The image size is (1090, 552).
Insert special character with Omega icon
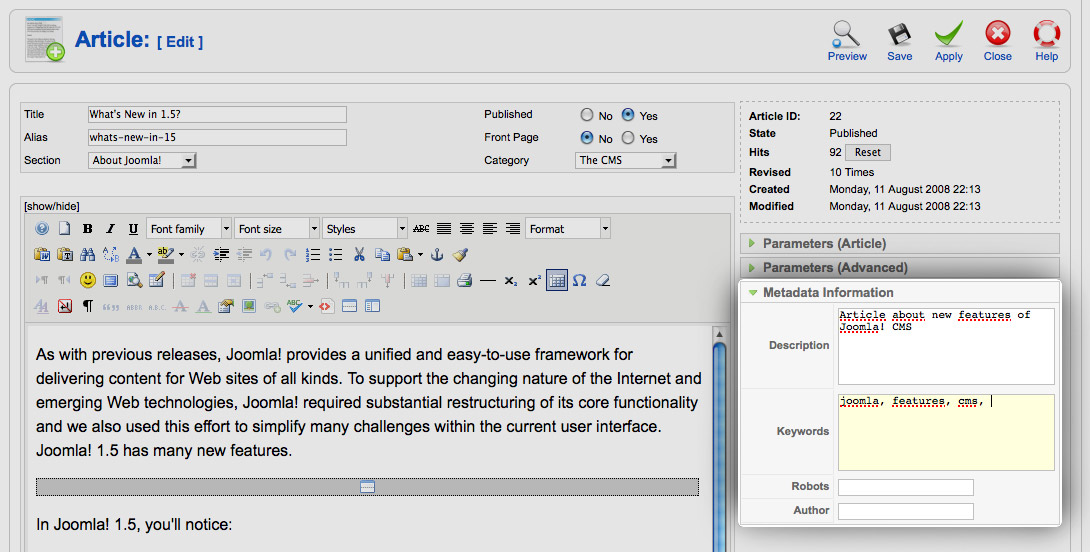[580, 280]
